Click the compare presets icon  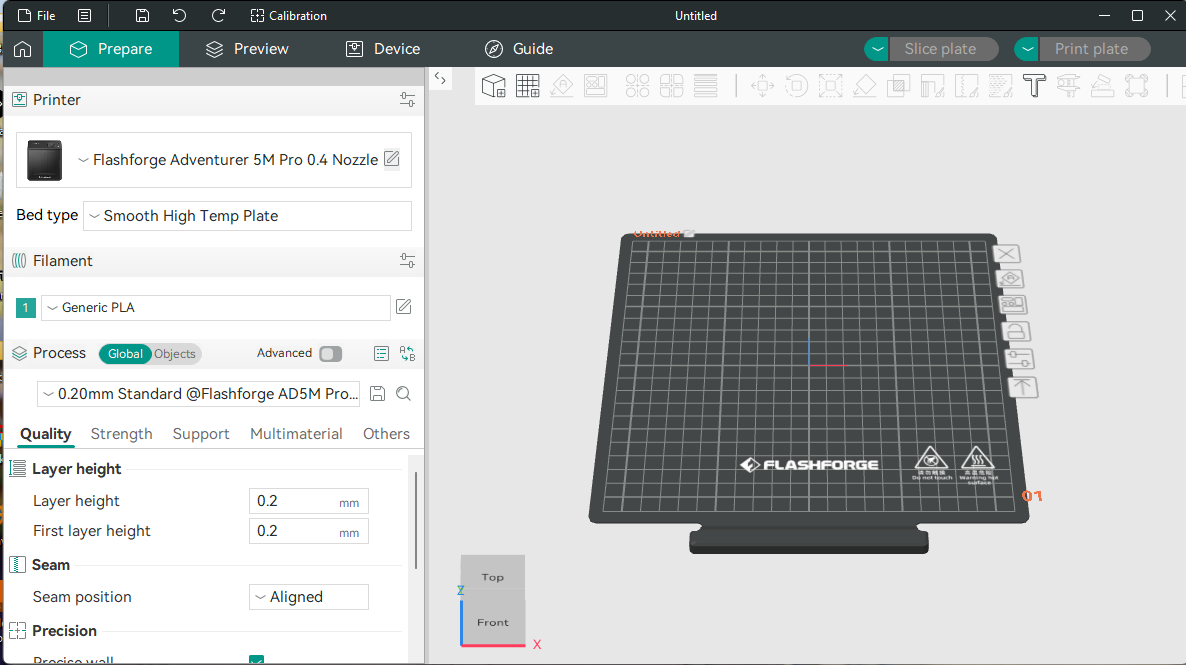tap(408, 353)
